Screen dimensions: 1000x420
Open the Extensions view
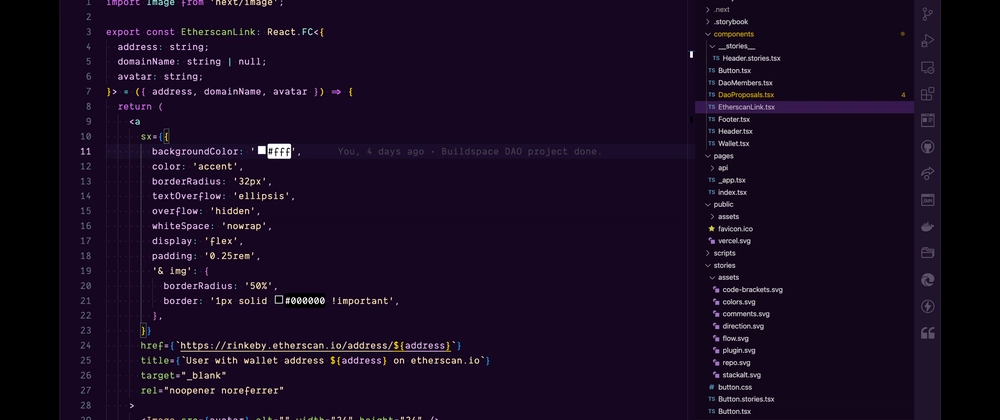[x=927, y=94]
